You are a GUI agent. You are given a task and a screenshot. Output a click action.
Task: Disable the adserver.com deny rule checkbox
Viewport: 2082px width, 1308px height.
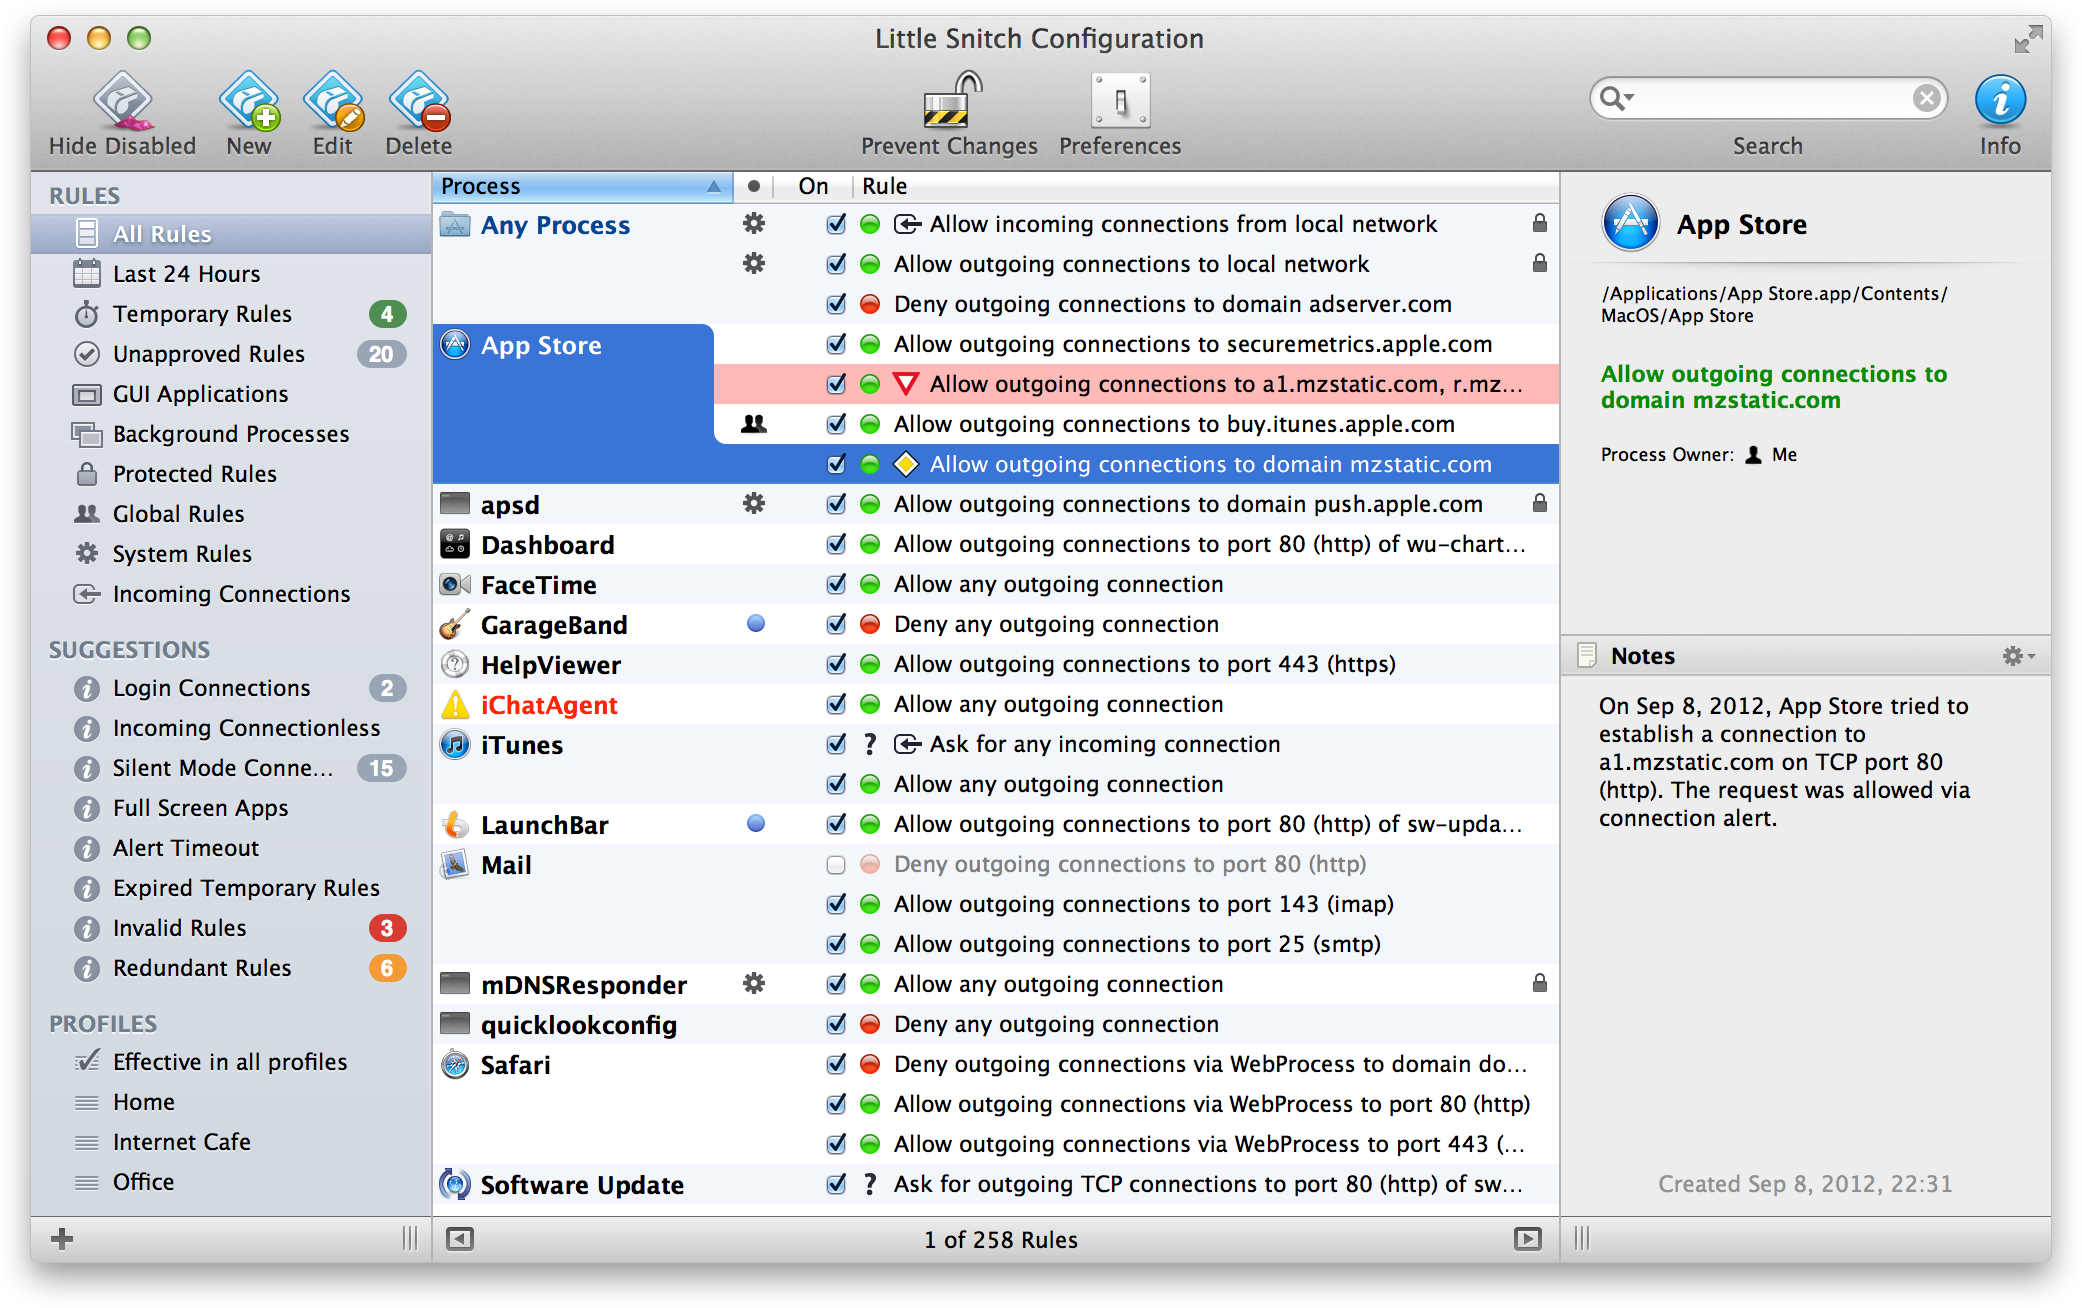tap(836, 304)
